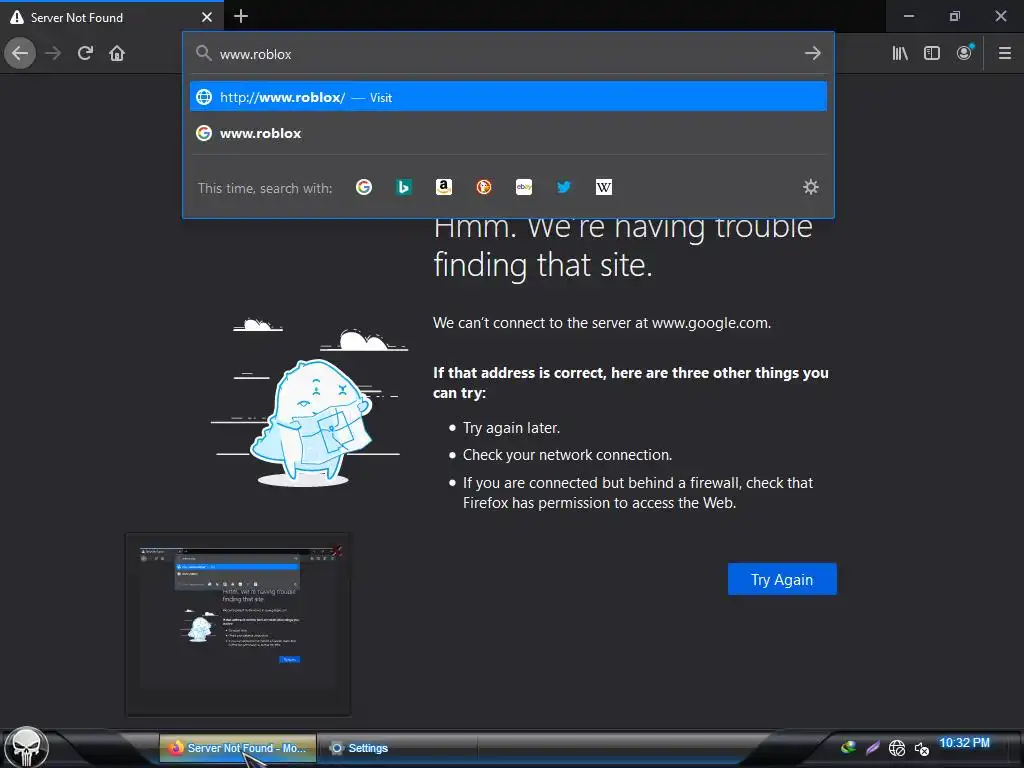Open the skull Start button
The width and height of the screenshot is (1024, 768).
pos(26,747)
